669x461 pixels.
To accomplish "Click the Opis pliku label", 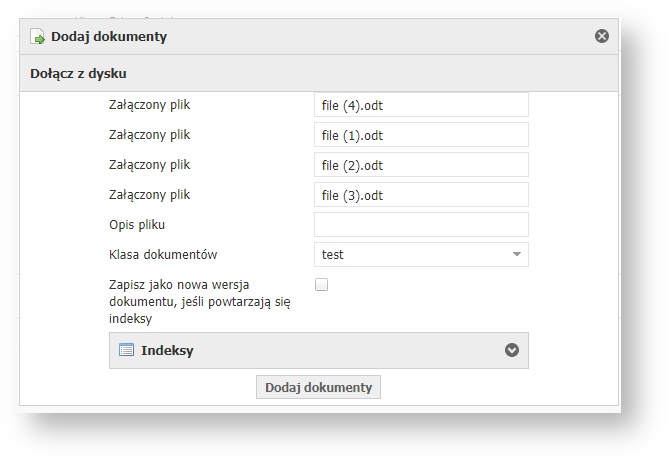I will tap(137, 225).
